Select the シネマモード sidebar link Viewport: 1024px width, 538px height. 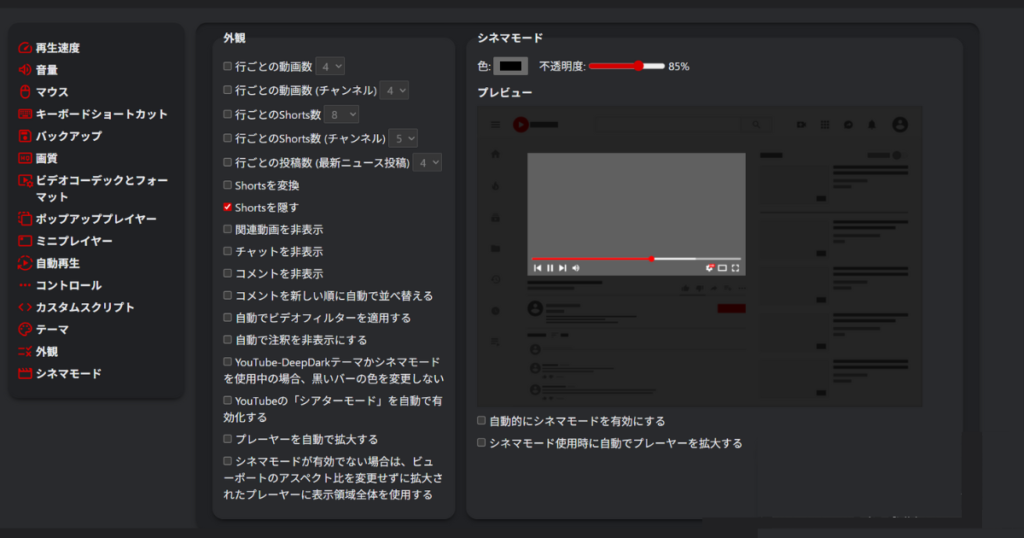pyautogui.click(x=68, y=373)
